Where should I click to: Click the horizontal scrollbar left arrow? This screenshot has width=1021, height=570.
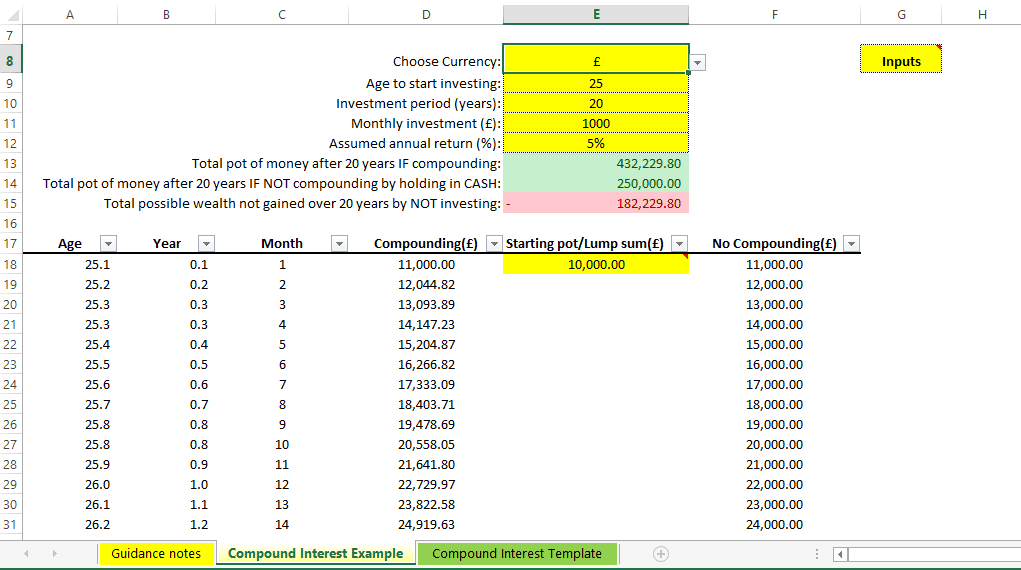point(842,554)
